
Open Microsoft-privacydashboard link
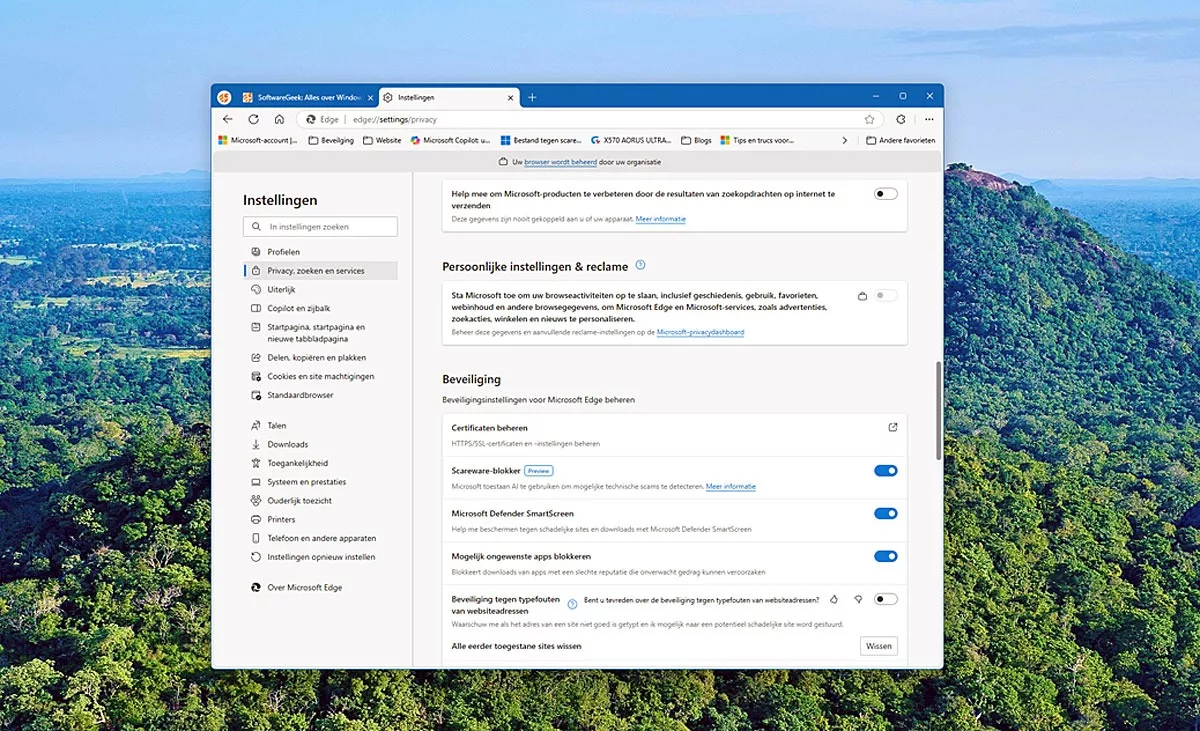pyautogui.click(x=700, y=332)
